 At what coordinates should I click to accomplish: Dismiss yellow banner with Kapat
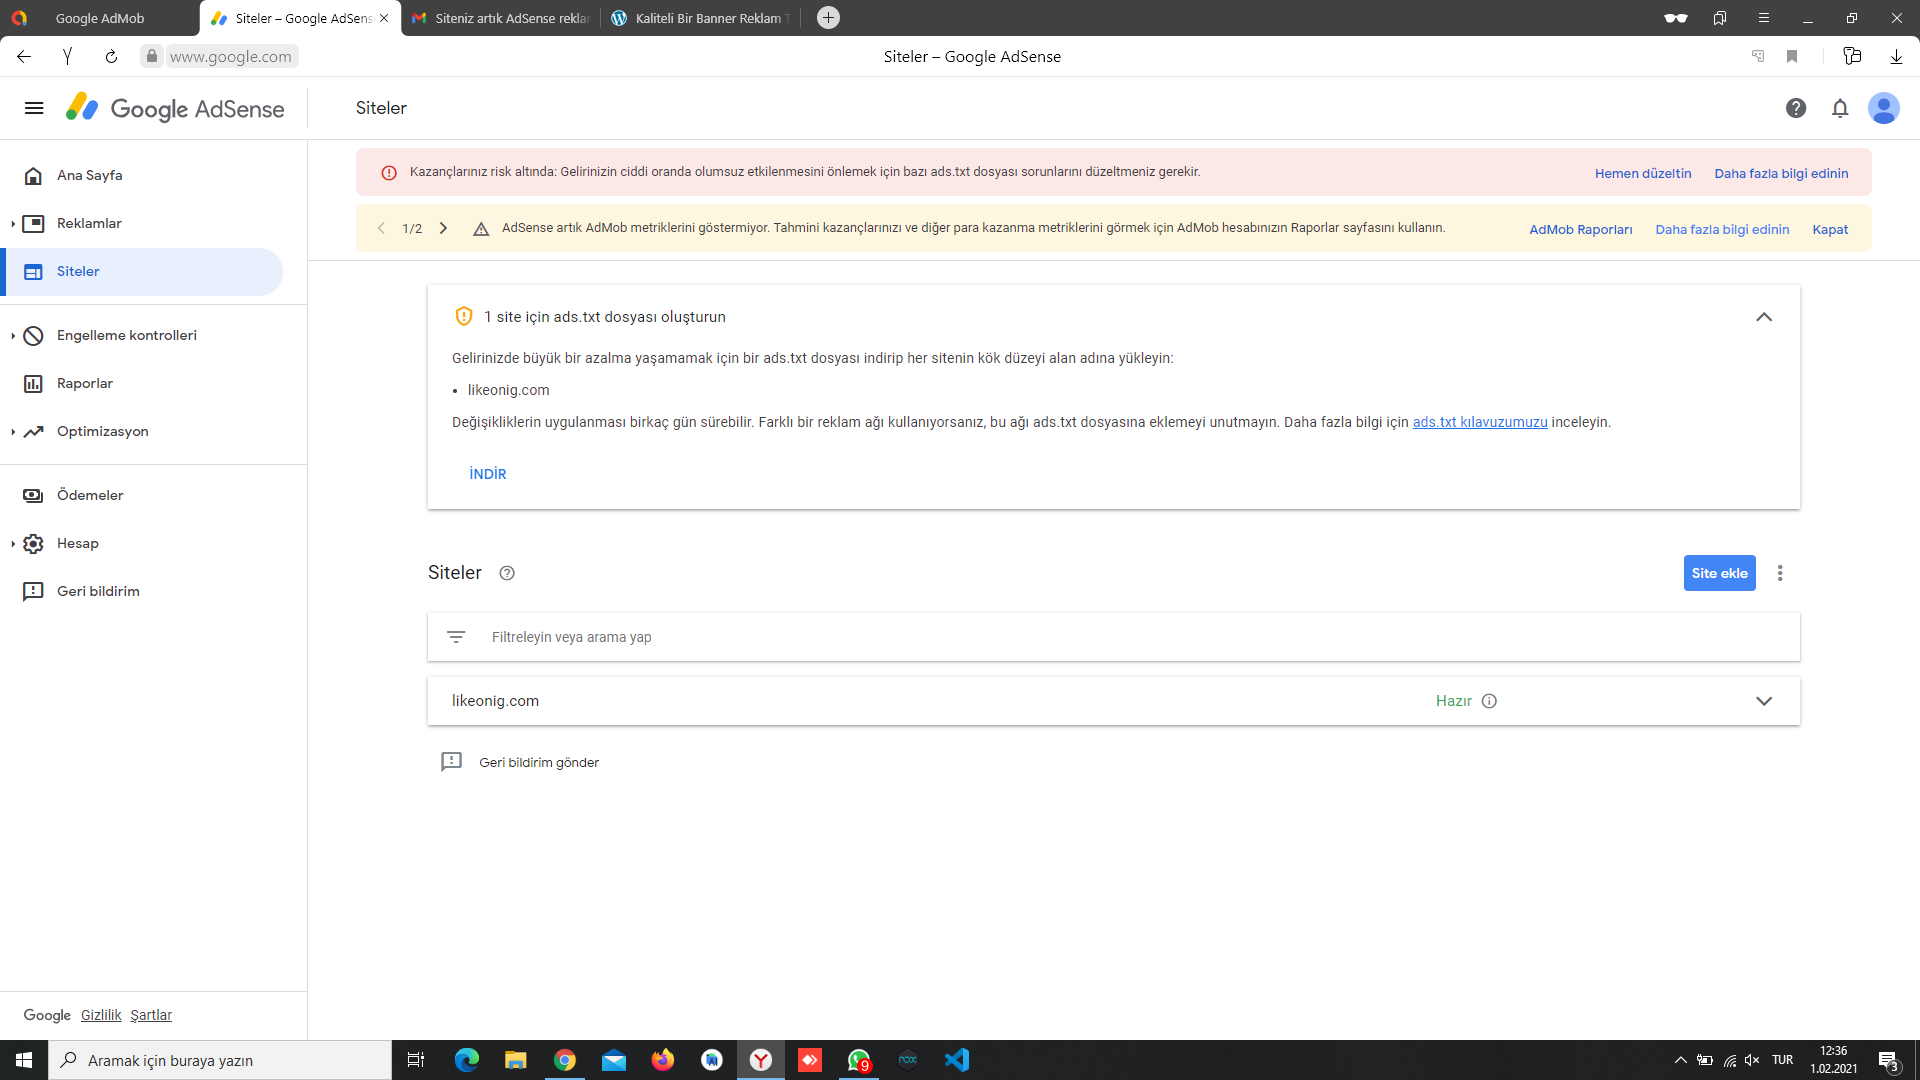coord(1830,229)
